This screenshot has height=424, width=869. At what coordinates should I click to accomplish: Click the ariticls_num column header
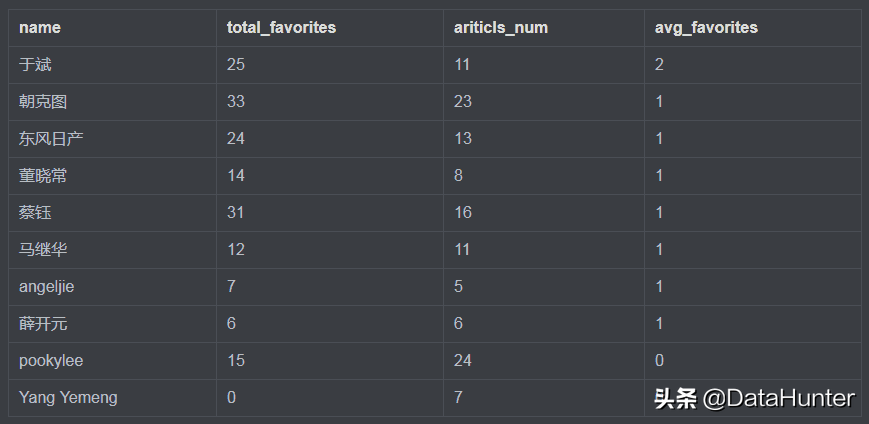click(501, 28)
